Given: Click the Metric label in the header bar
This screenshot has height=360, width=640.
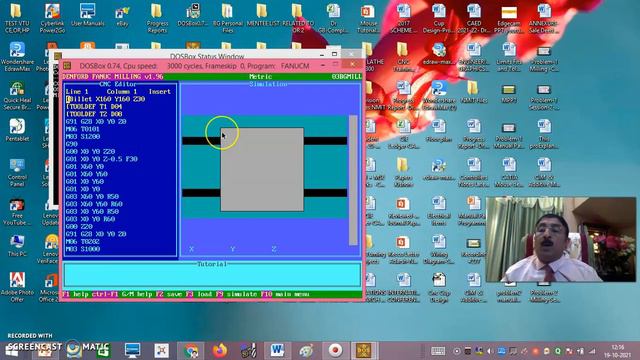Looking at the screenshot, I should coord(260,77).
